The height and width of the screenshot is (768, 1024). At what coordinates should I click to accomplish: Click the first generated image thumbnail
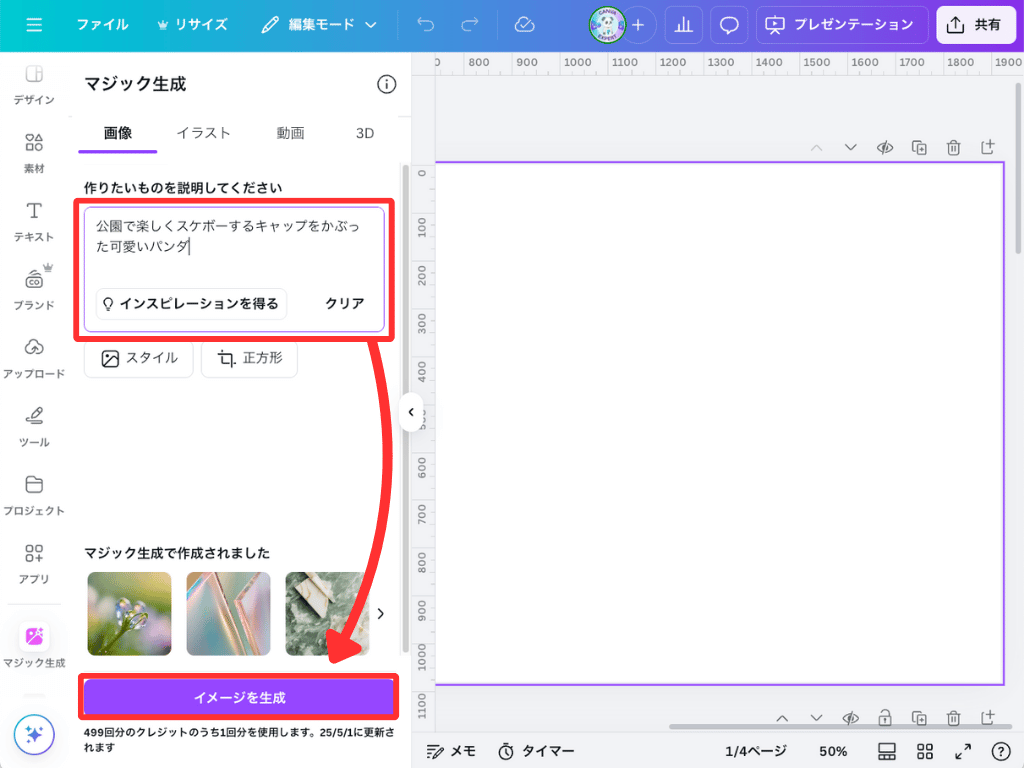(x=128, y=614)
